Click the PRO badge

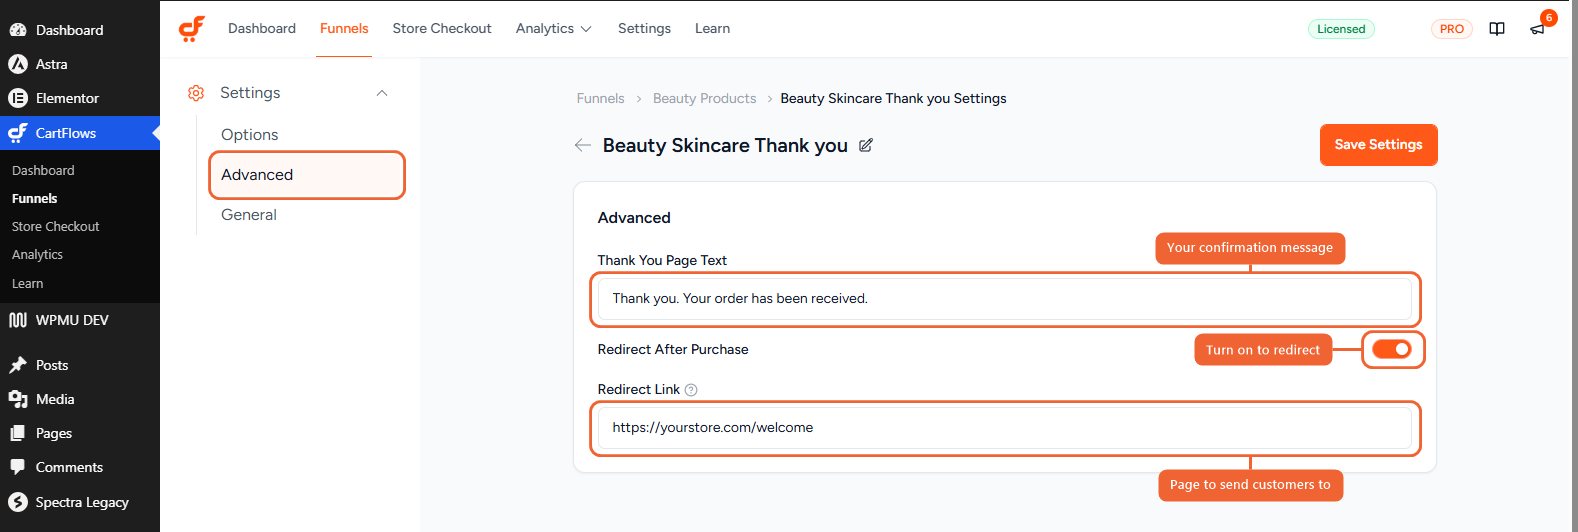pyautogui.click(x=1452, y=29)
